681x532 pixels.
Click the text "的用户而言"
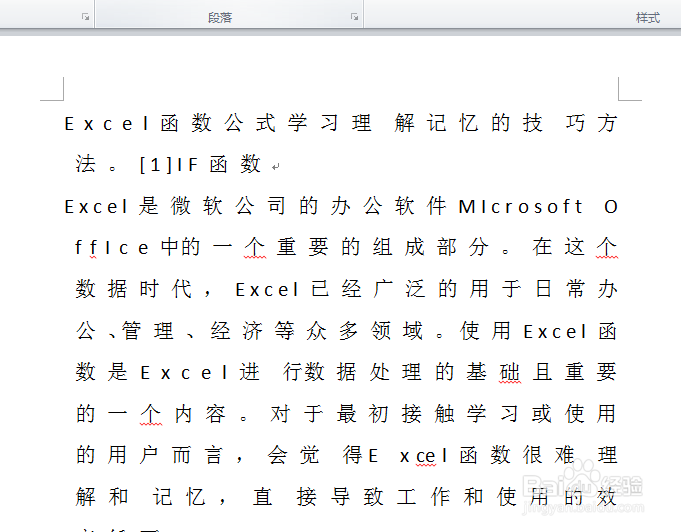pyautogui.click(x=149, y=456)
